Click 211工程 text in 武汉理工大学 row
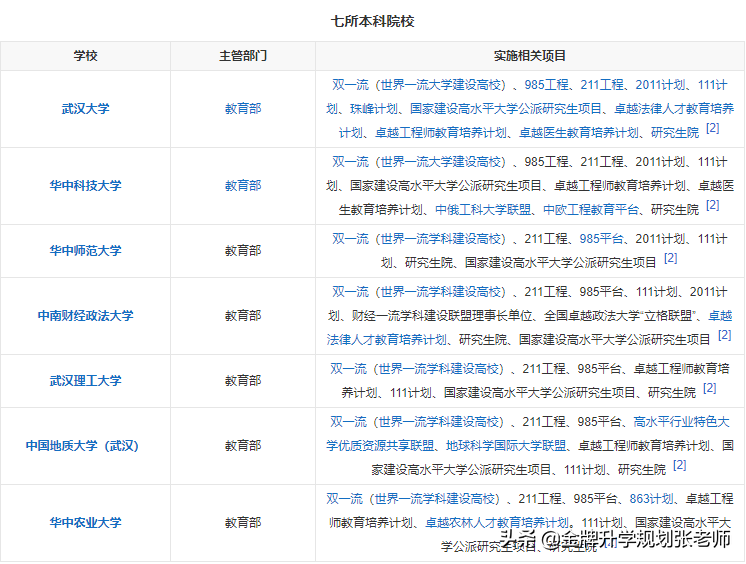 point(544,369)
